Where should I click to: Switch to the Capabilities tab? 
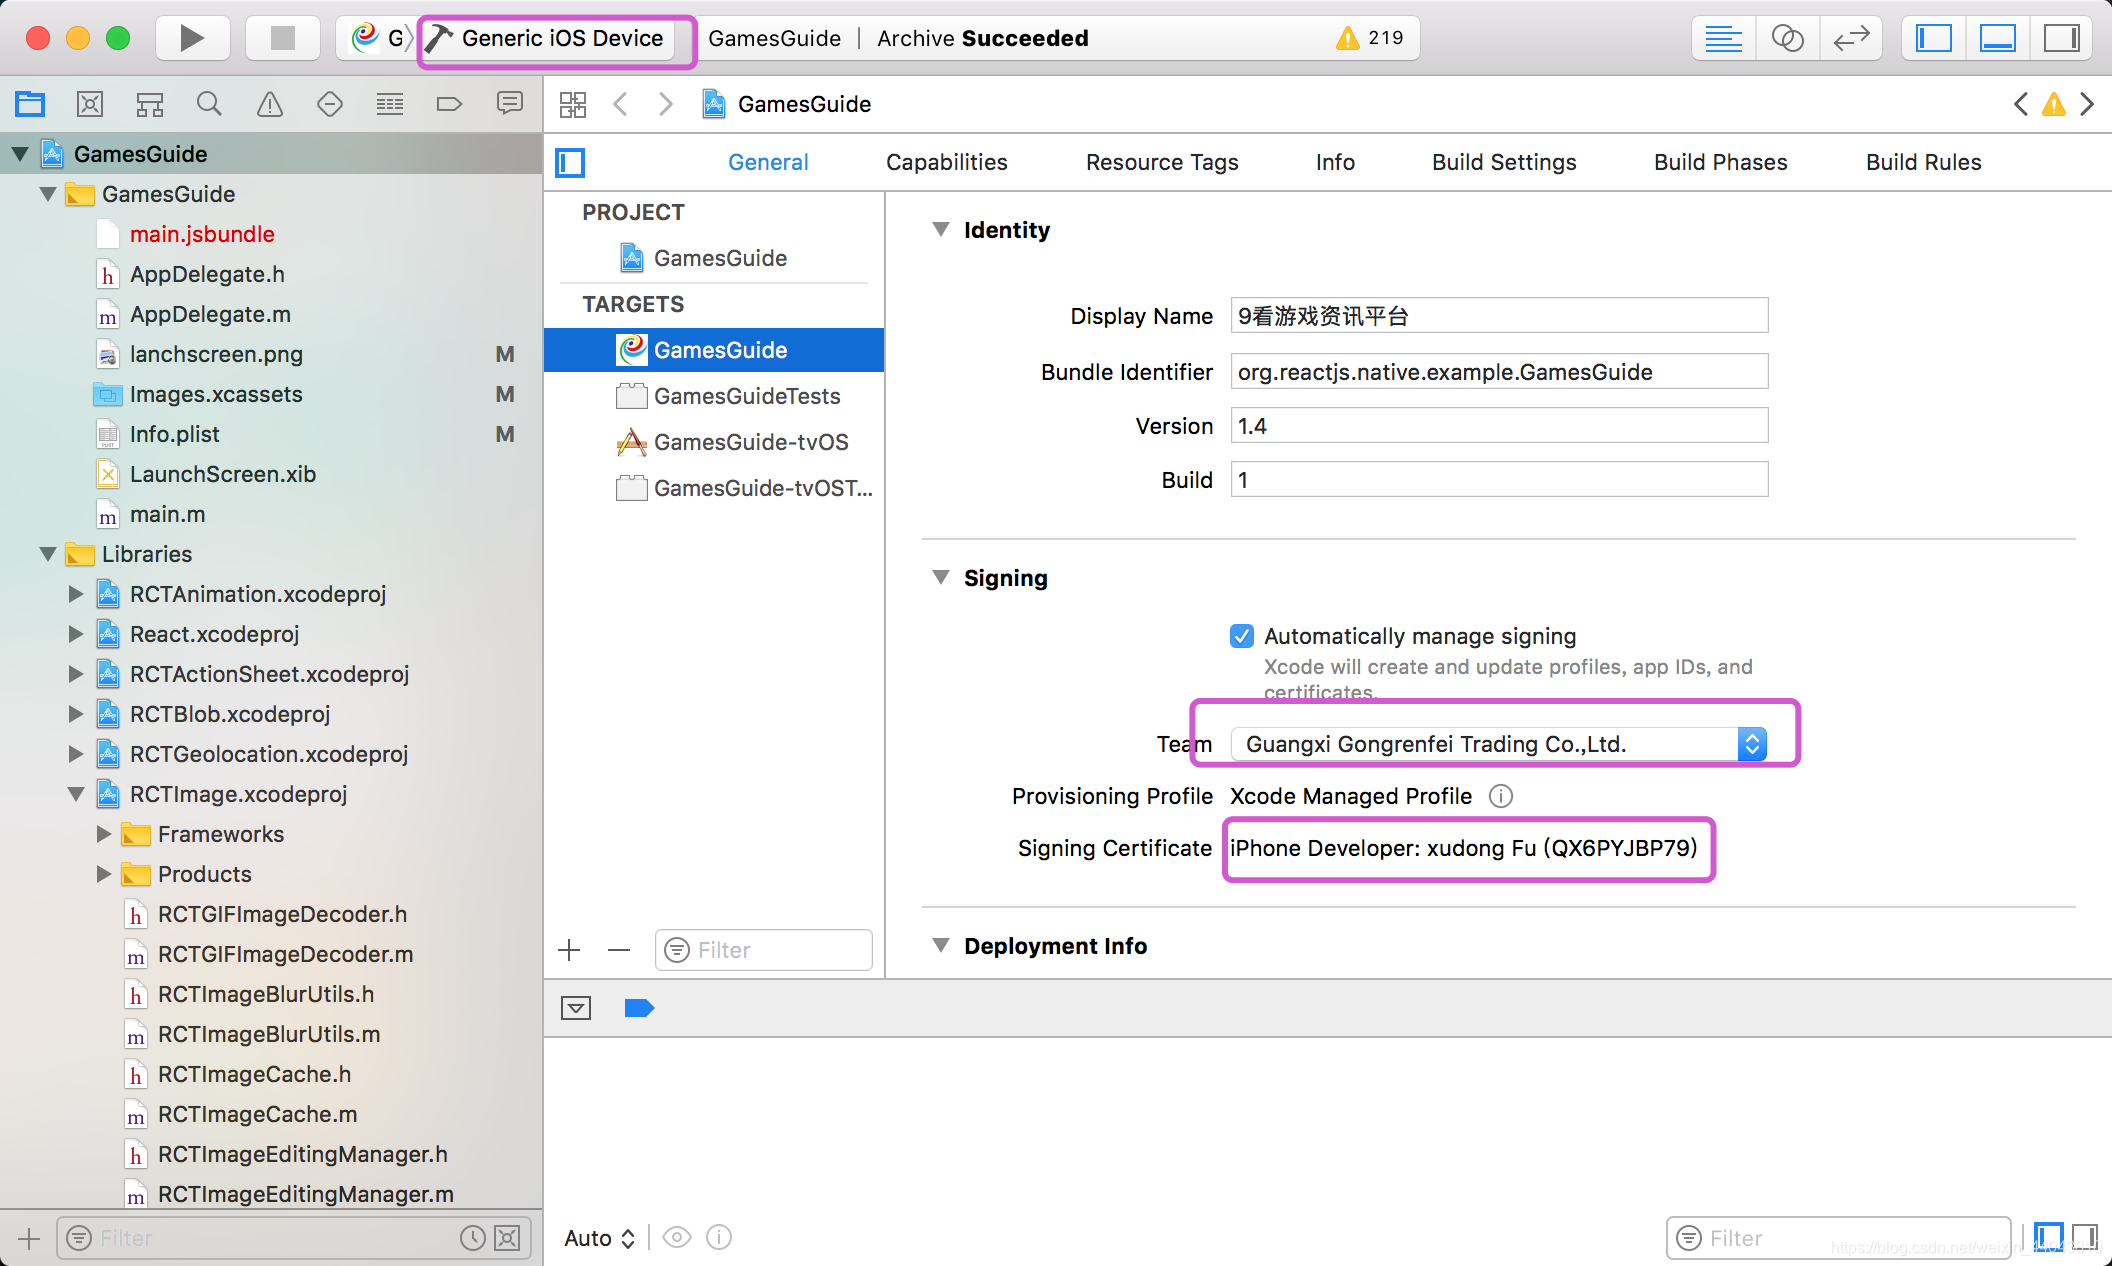pyautogui.click(x=947, y=162)
